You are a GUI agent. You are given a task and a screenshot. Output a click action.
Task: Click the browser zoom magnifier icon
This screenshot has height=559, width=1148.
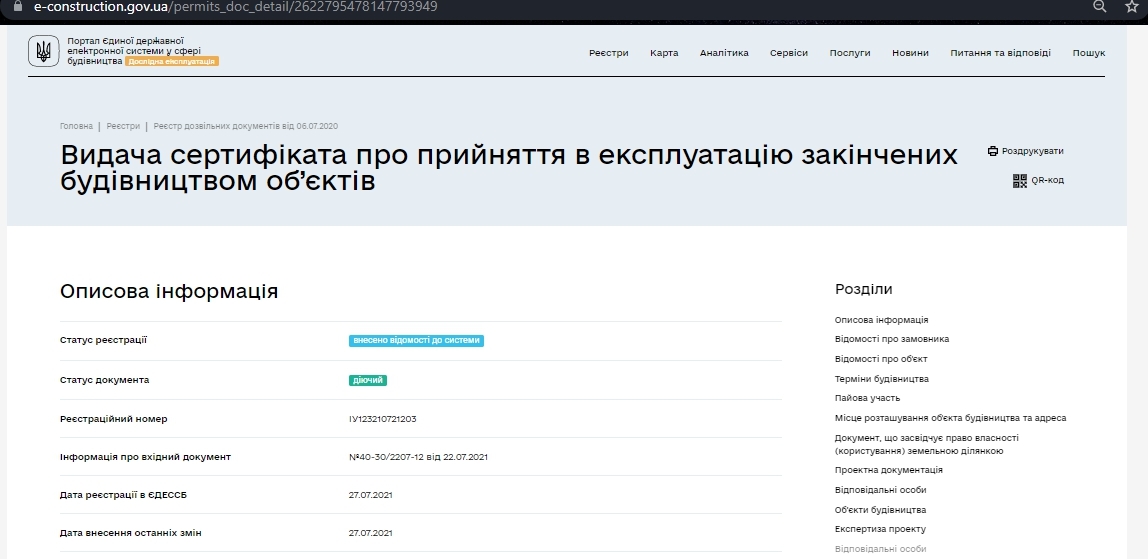[1100, 7]
